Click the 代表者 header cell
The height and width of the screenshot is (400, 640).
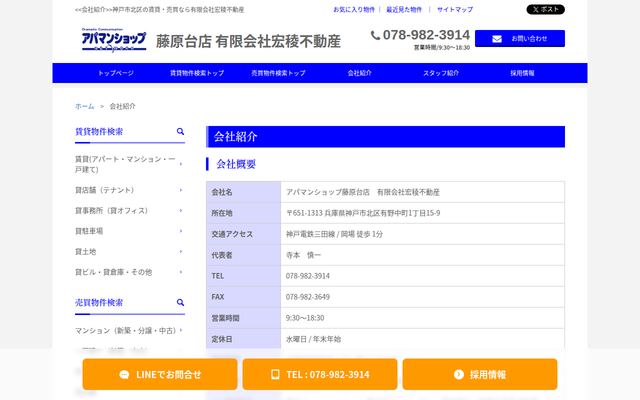tap(243, 255)
